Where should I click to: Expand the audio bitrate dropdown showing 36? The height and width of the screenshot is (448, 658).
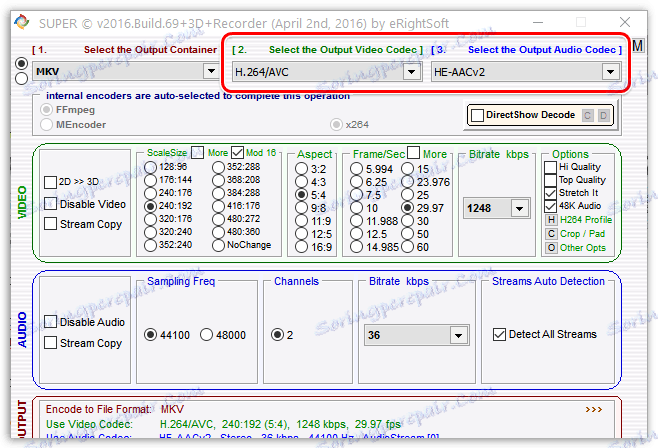tap(458, 335)
